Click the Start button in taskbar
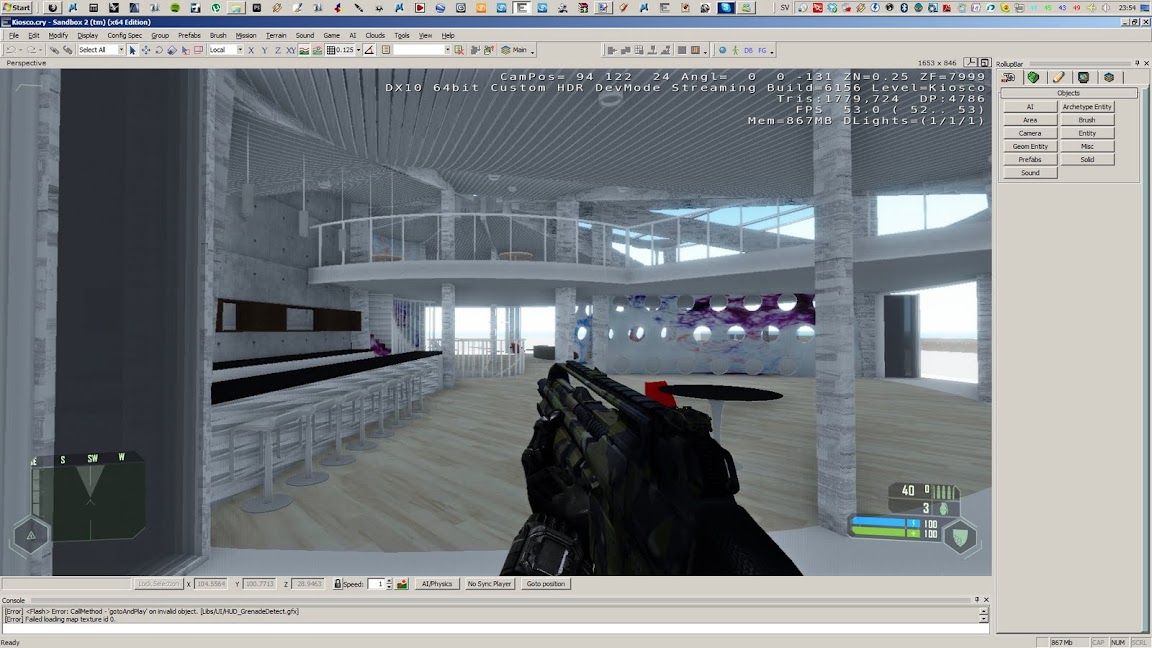This screenshot has width=1152, height=648. click(x=17, y=7)
